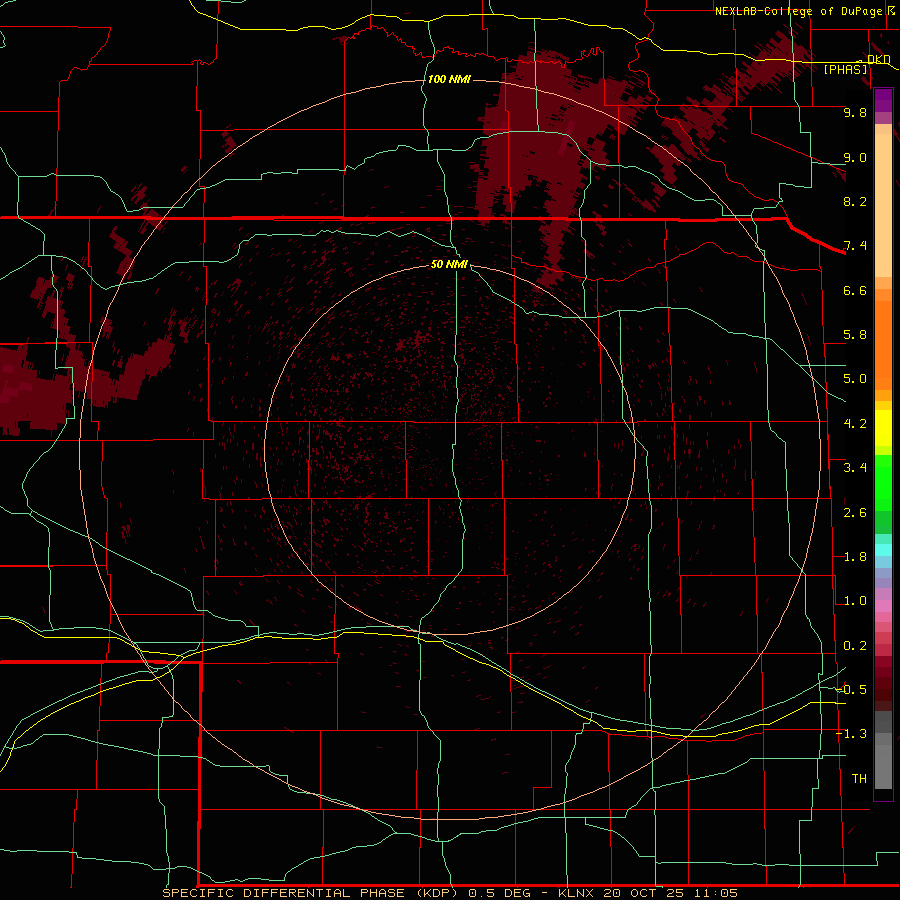This screenshot has height=900, width=900.
Task: Click the "50 NMI" range ring label
Action: [449, 264]
